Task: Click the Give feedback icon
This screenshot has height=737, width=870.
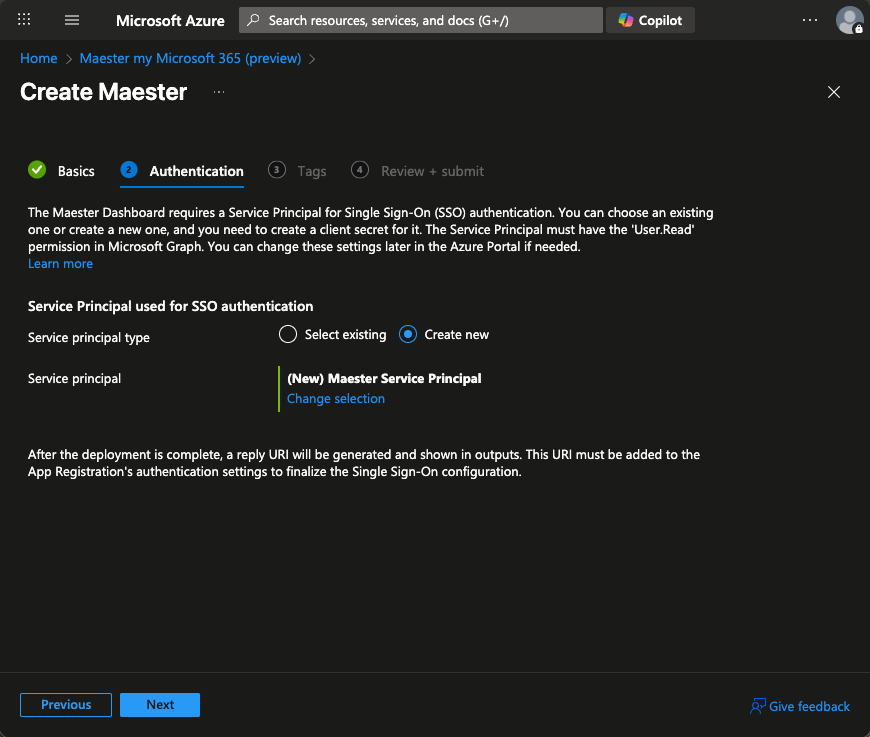Action: [758, 706]
